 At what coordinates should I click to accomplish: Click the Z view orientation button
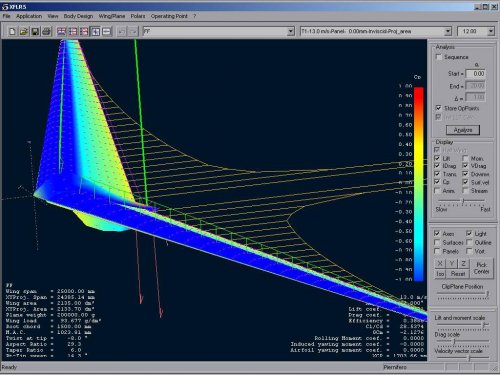[463, 264]
